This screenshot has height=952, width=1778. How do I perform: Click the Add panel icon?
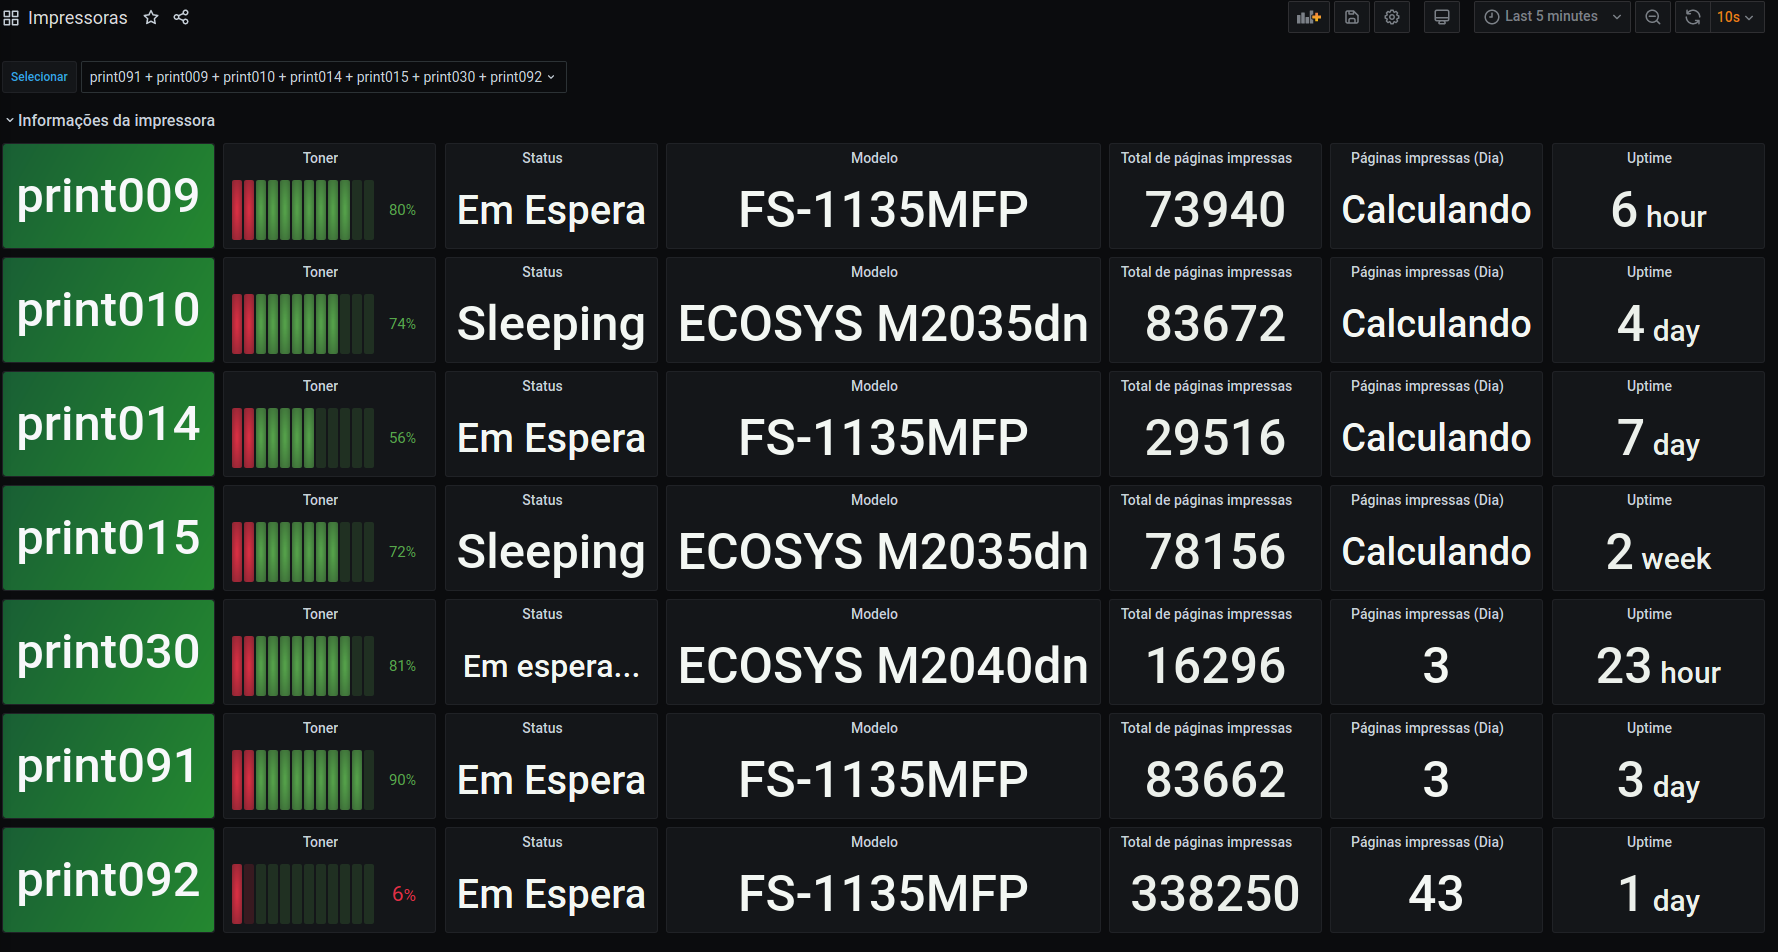[x=1308, y=17]
